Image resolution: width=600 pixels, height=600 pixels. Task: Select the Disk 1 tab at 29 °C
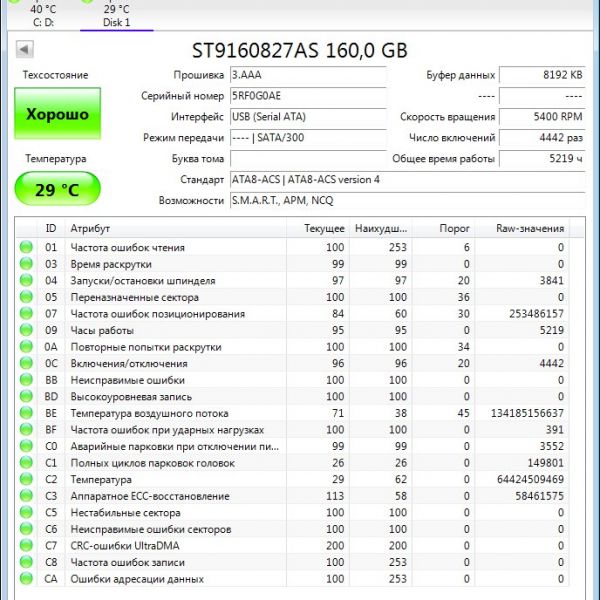pos(116,15)
